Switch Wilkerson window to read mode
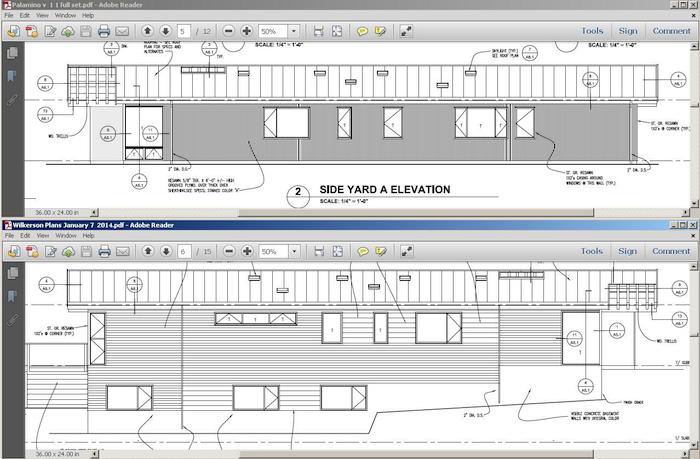 tap(407, 251)
